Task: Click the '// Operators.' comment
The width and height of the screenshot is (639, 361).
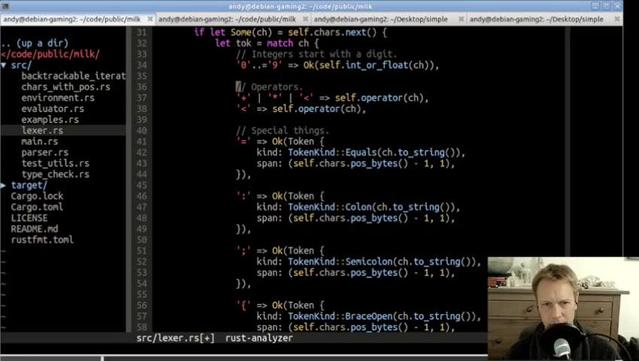Action: 269,87
